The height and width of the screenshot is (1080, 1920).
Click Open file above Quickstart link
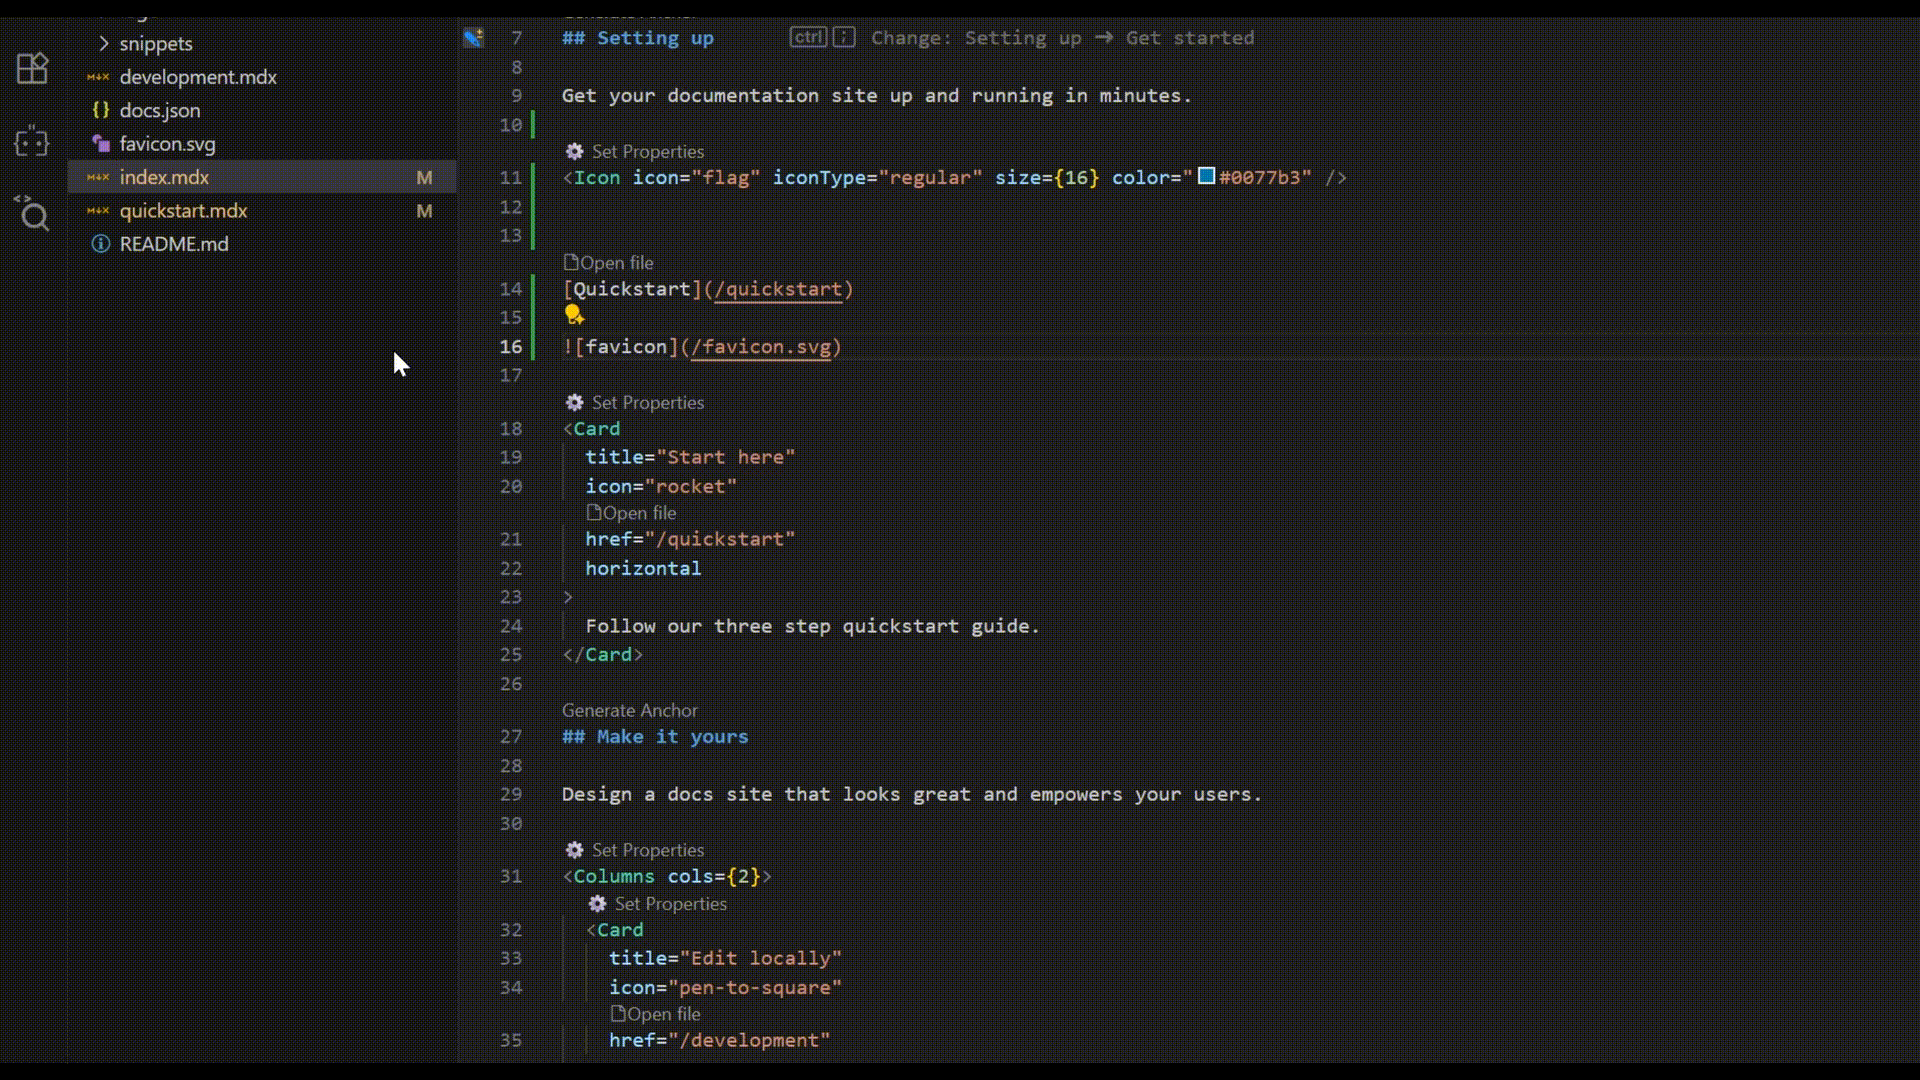[609, 263]
